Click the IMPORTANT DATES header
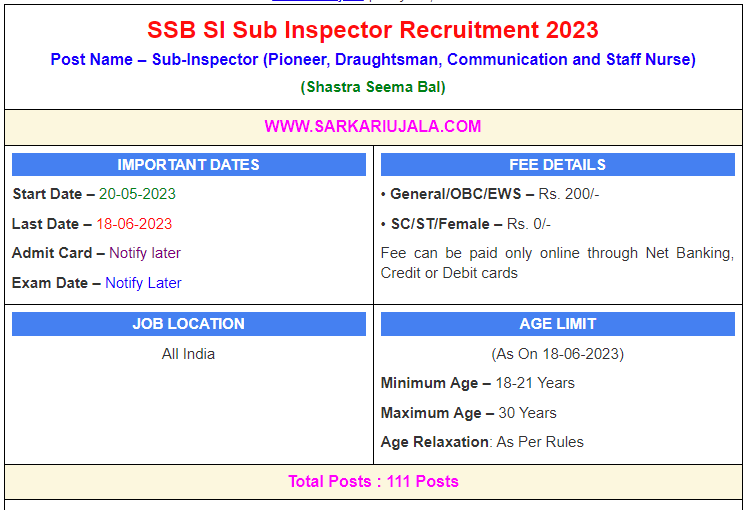 [188, 165]
